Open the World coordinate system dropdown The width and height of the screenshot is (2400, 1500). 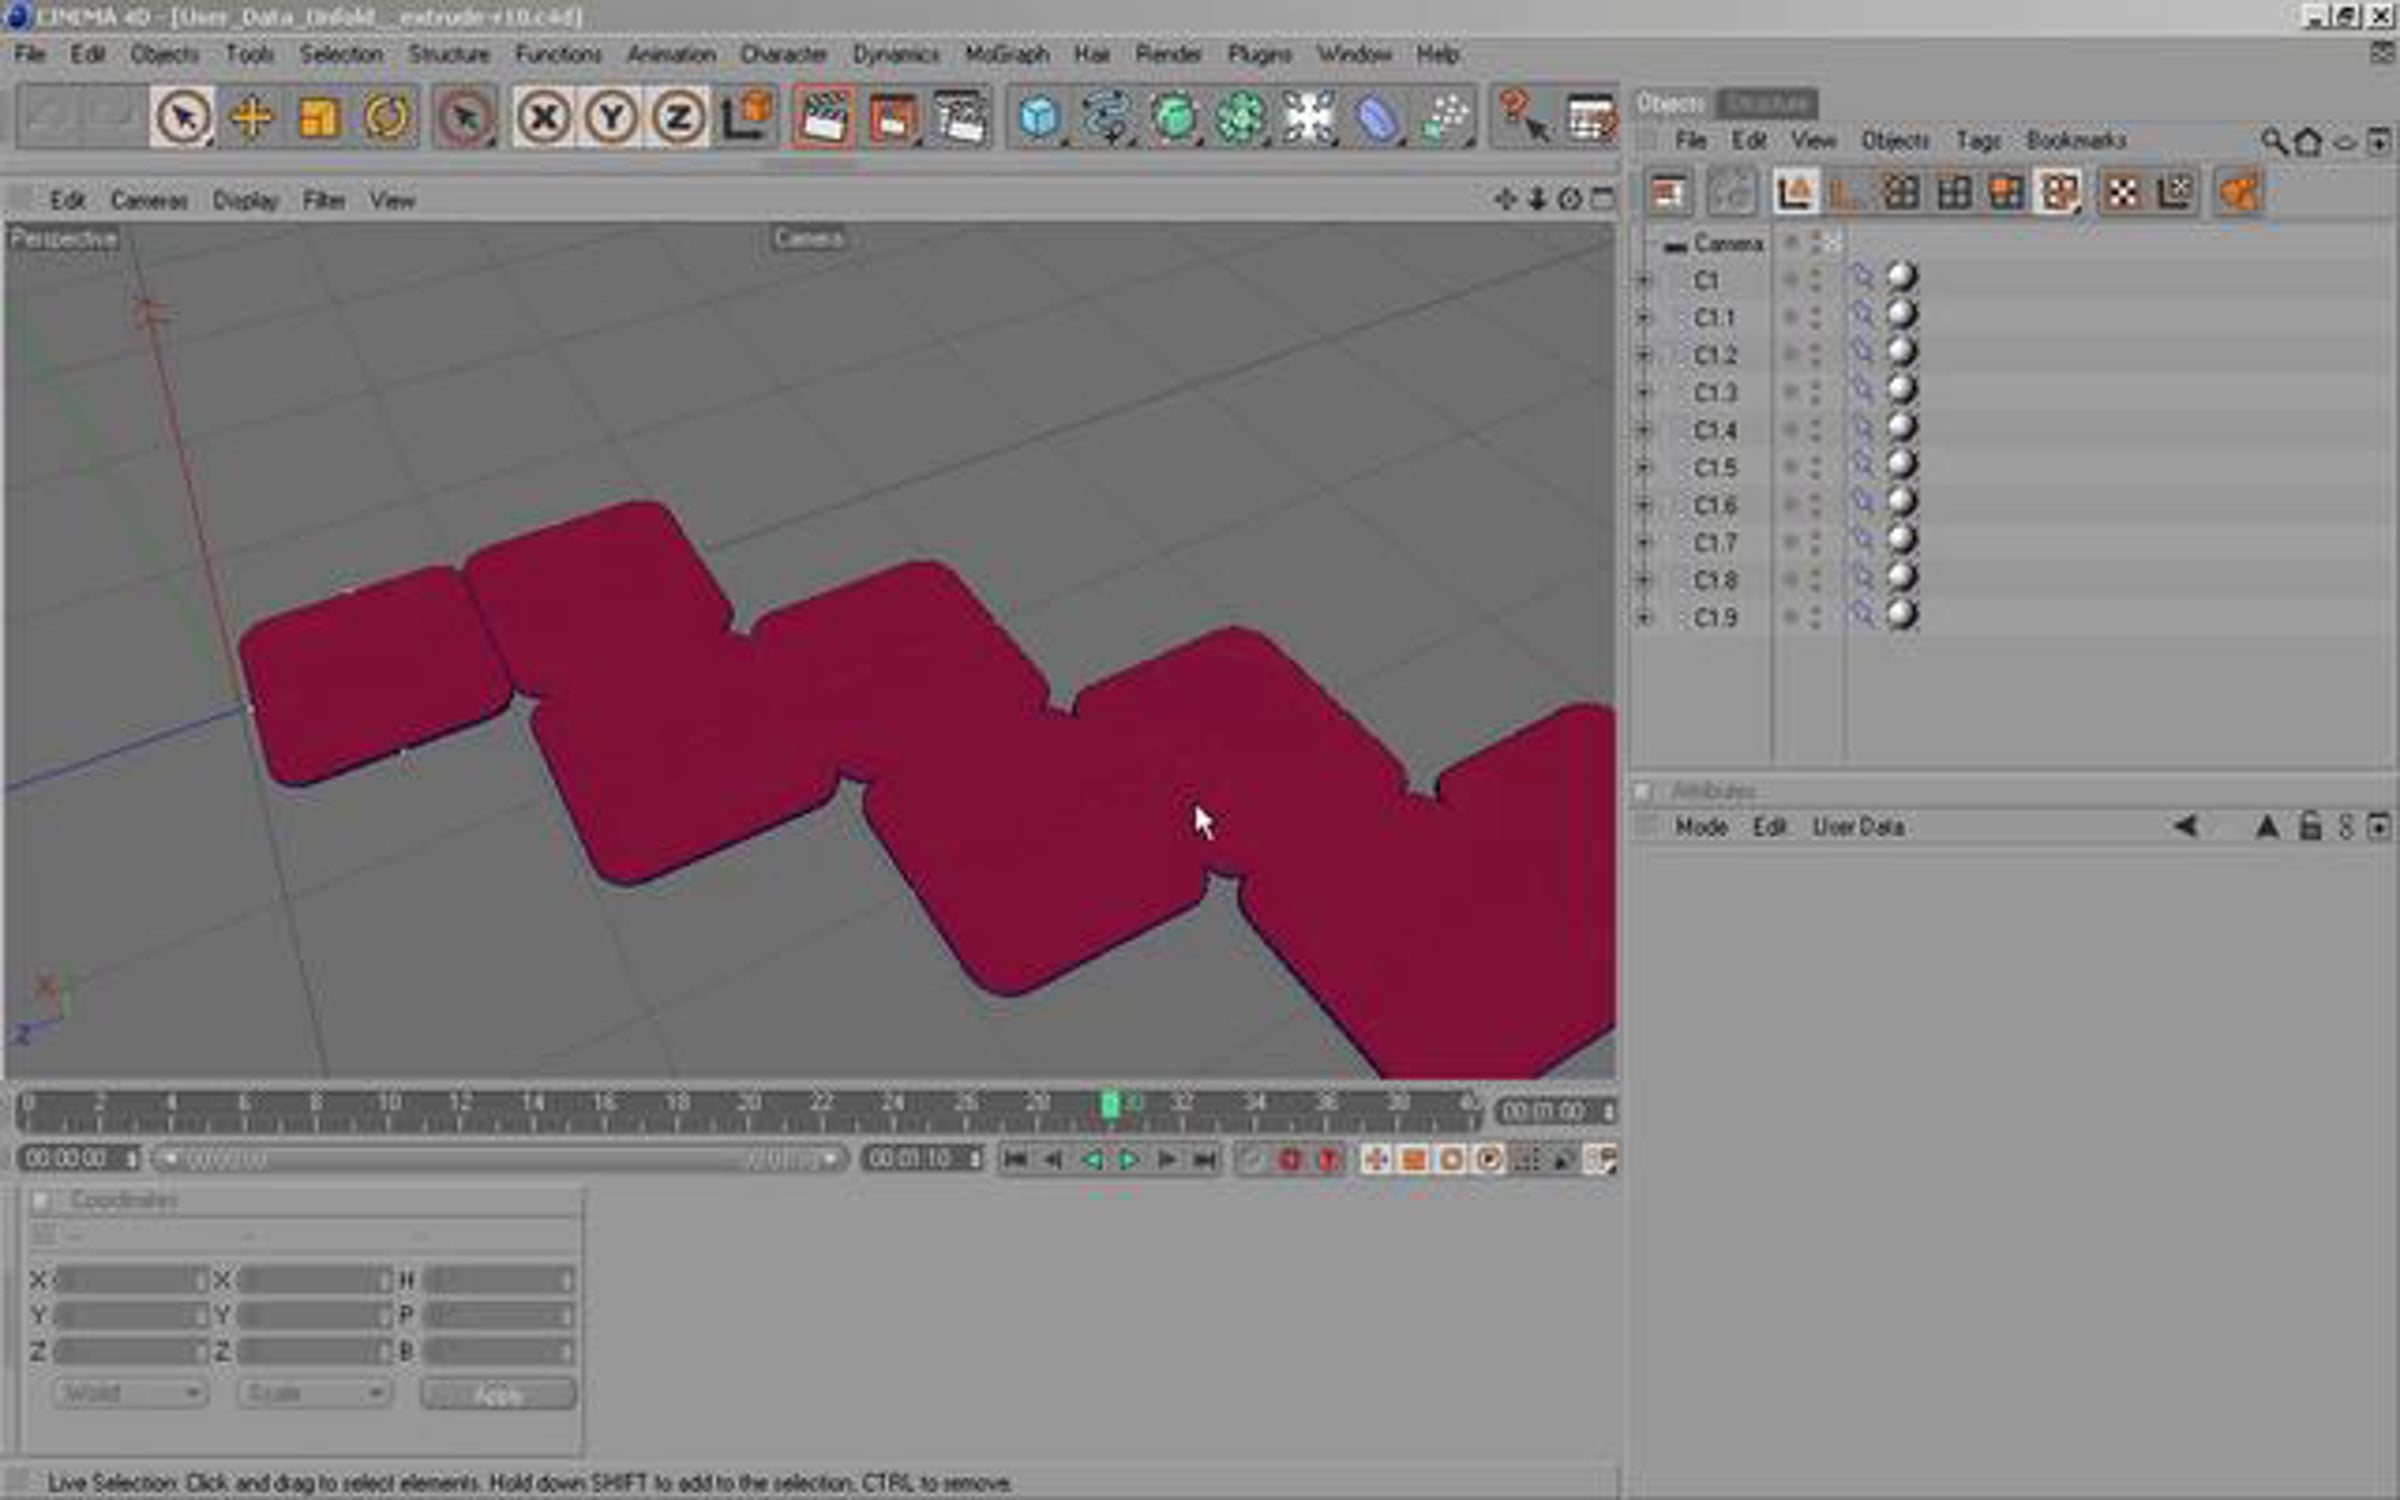pos(129,1393)
